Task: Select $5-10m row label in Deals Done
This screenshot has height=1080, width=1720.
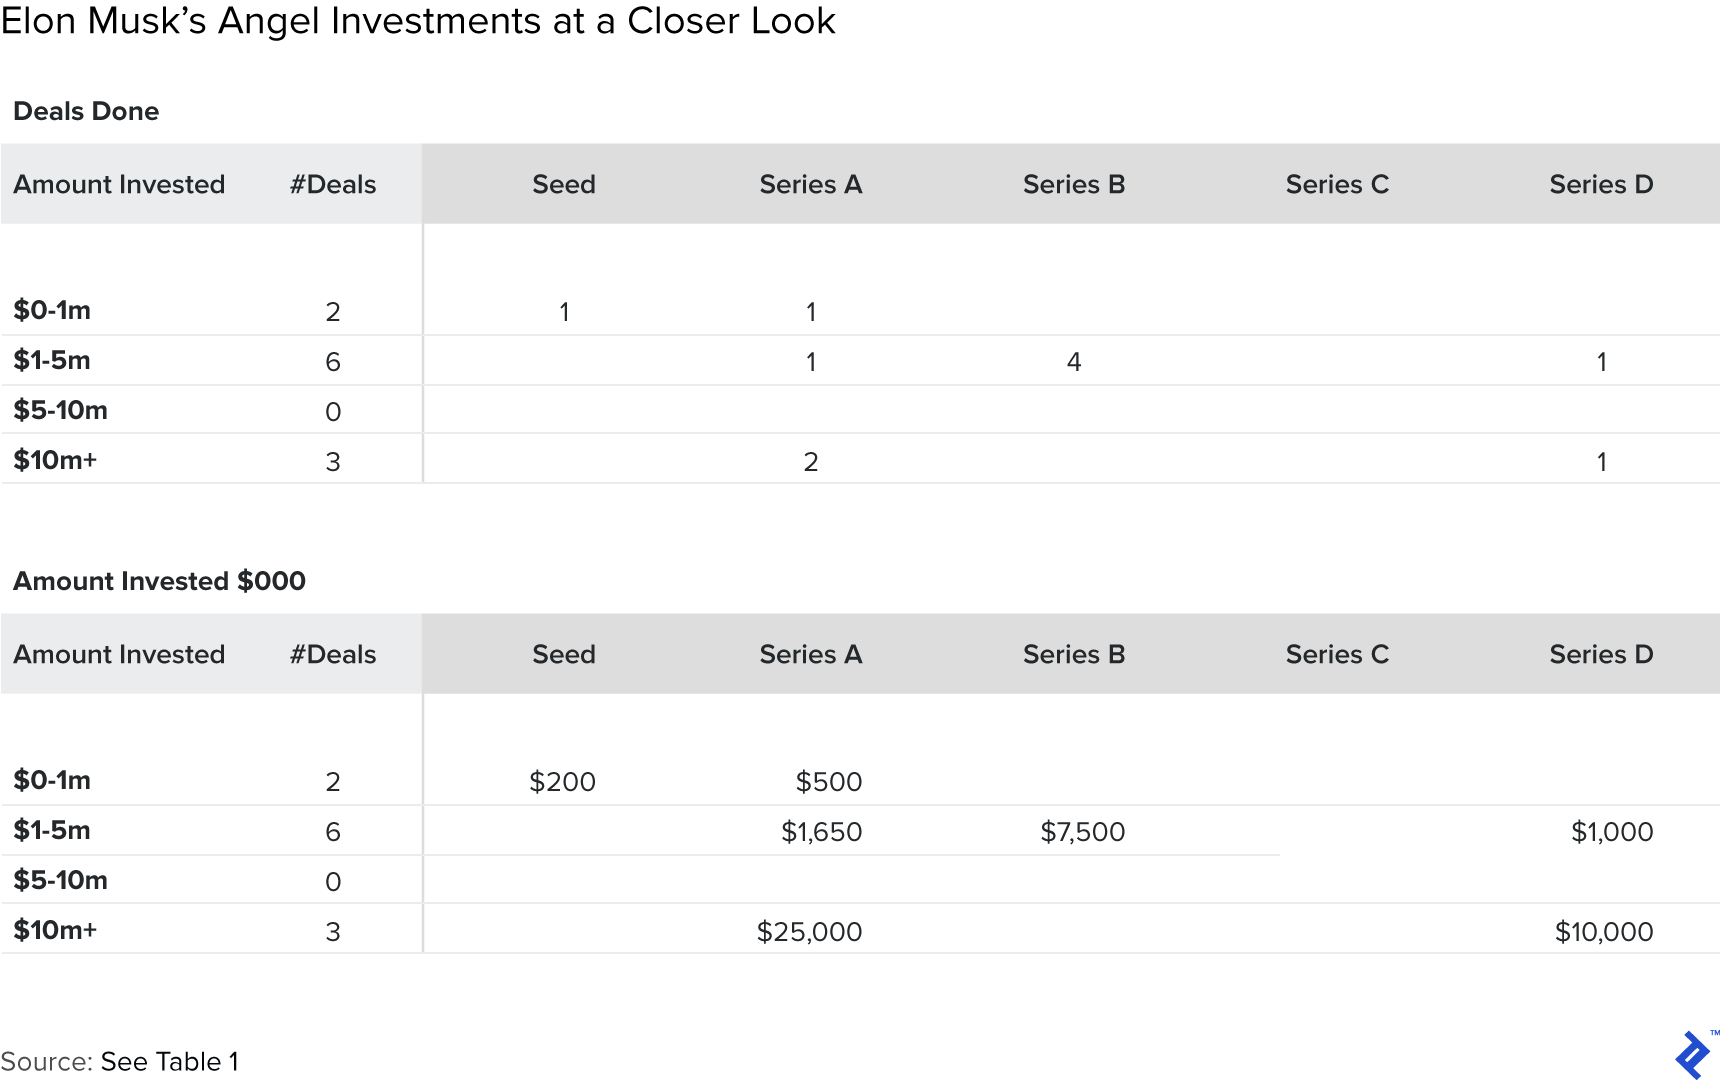Action: click(x=60, y=410)
